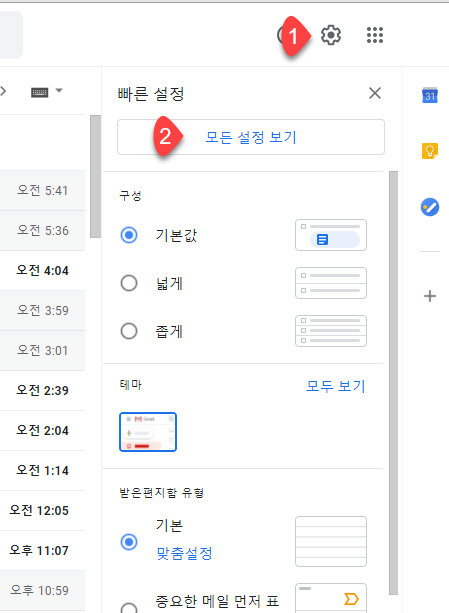The width and height of the screenshot is (449, 613).
Task: Open the email received 오전 1:14
Action: (x=42, y=470)
